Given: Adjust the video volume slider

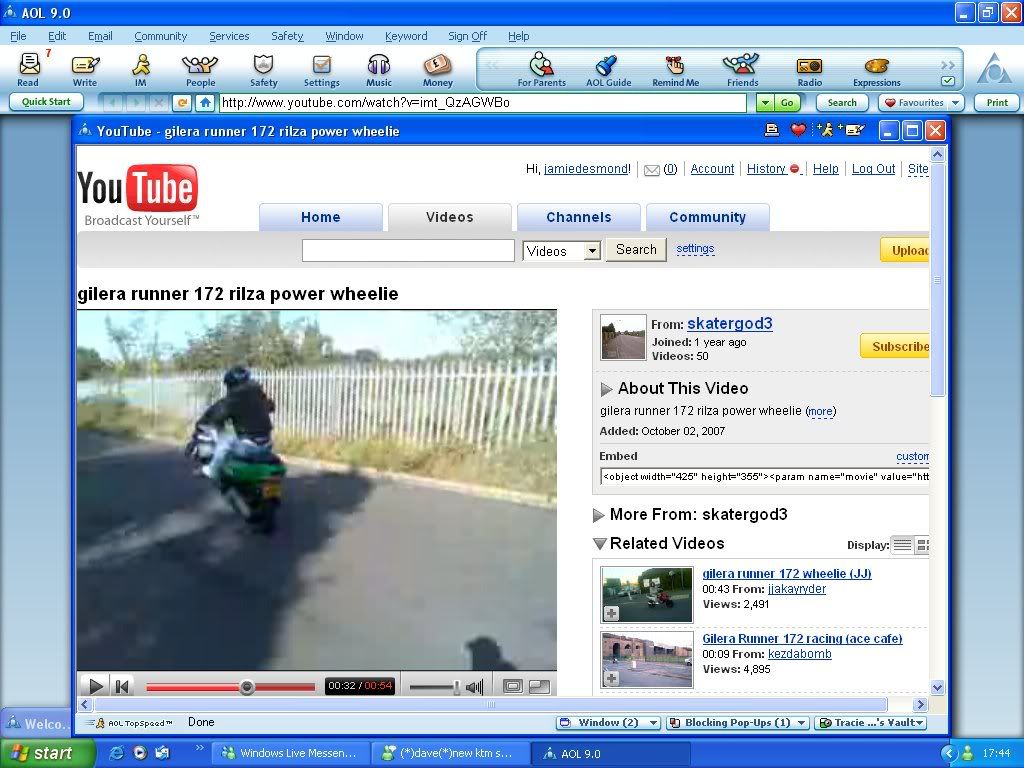Looking at the screenshot, I should [x=456, y=687].
